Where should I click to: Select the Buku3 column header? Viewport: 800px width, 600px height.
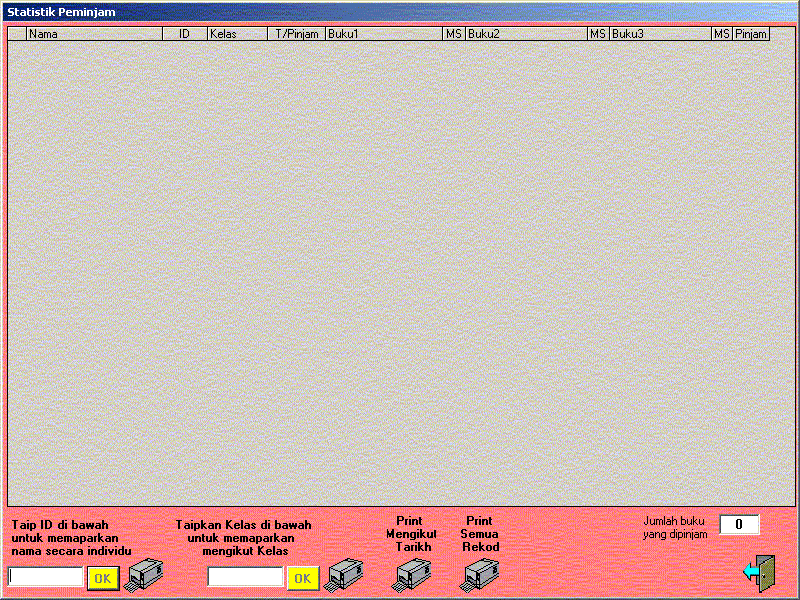[660, 34]
